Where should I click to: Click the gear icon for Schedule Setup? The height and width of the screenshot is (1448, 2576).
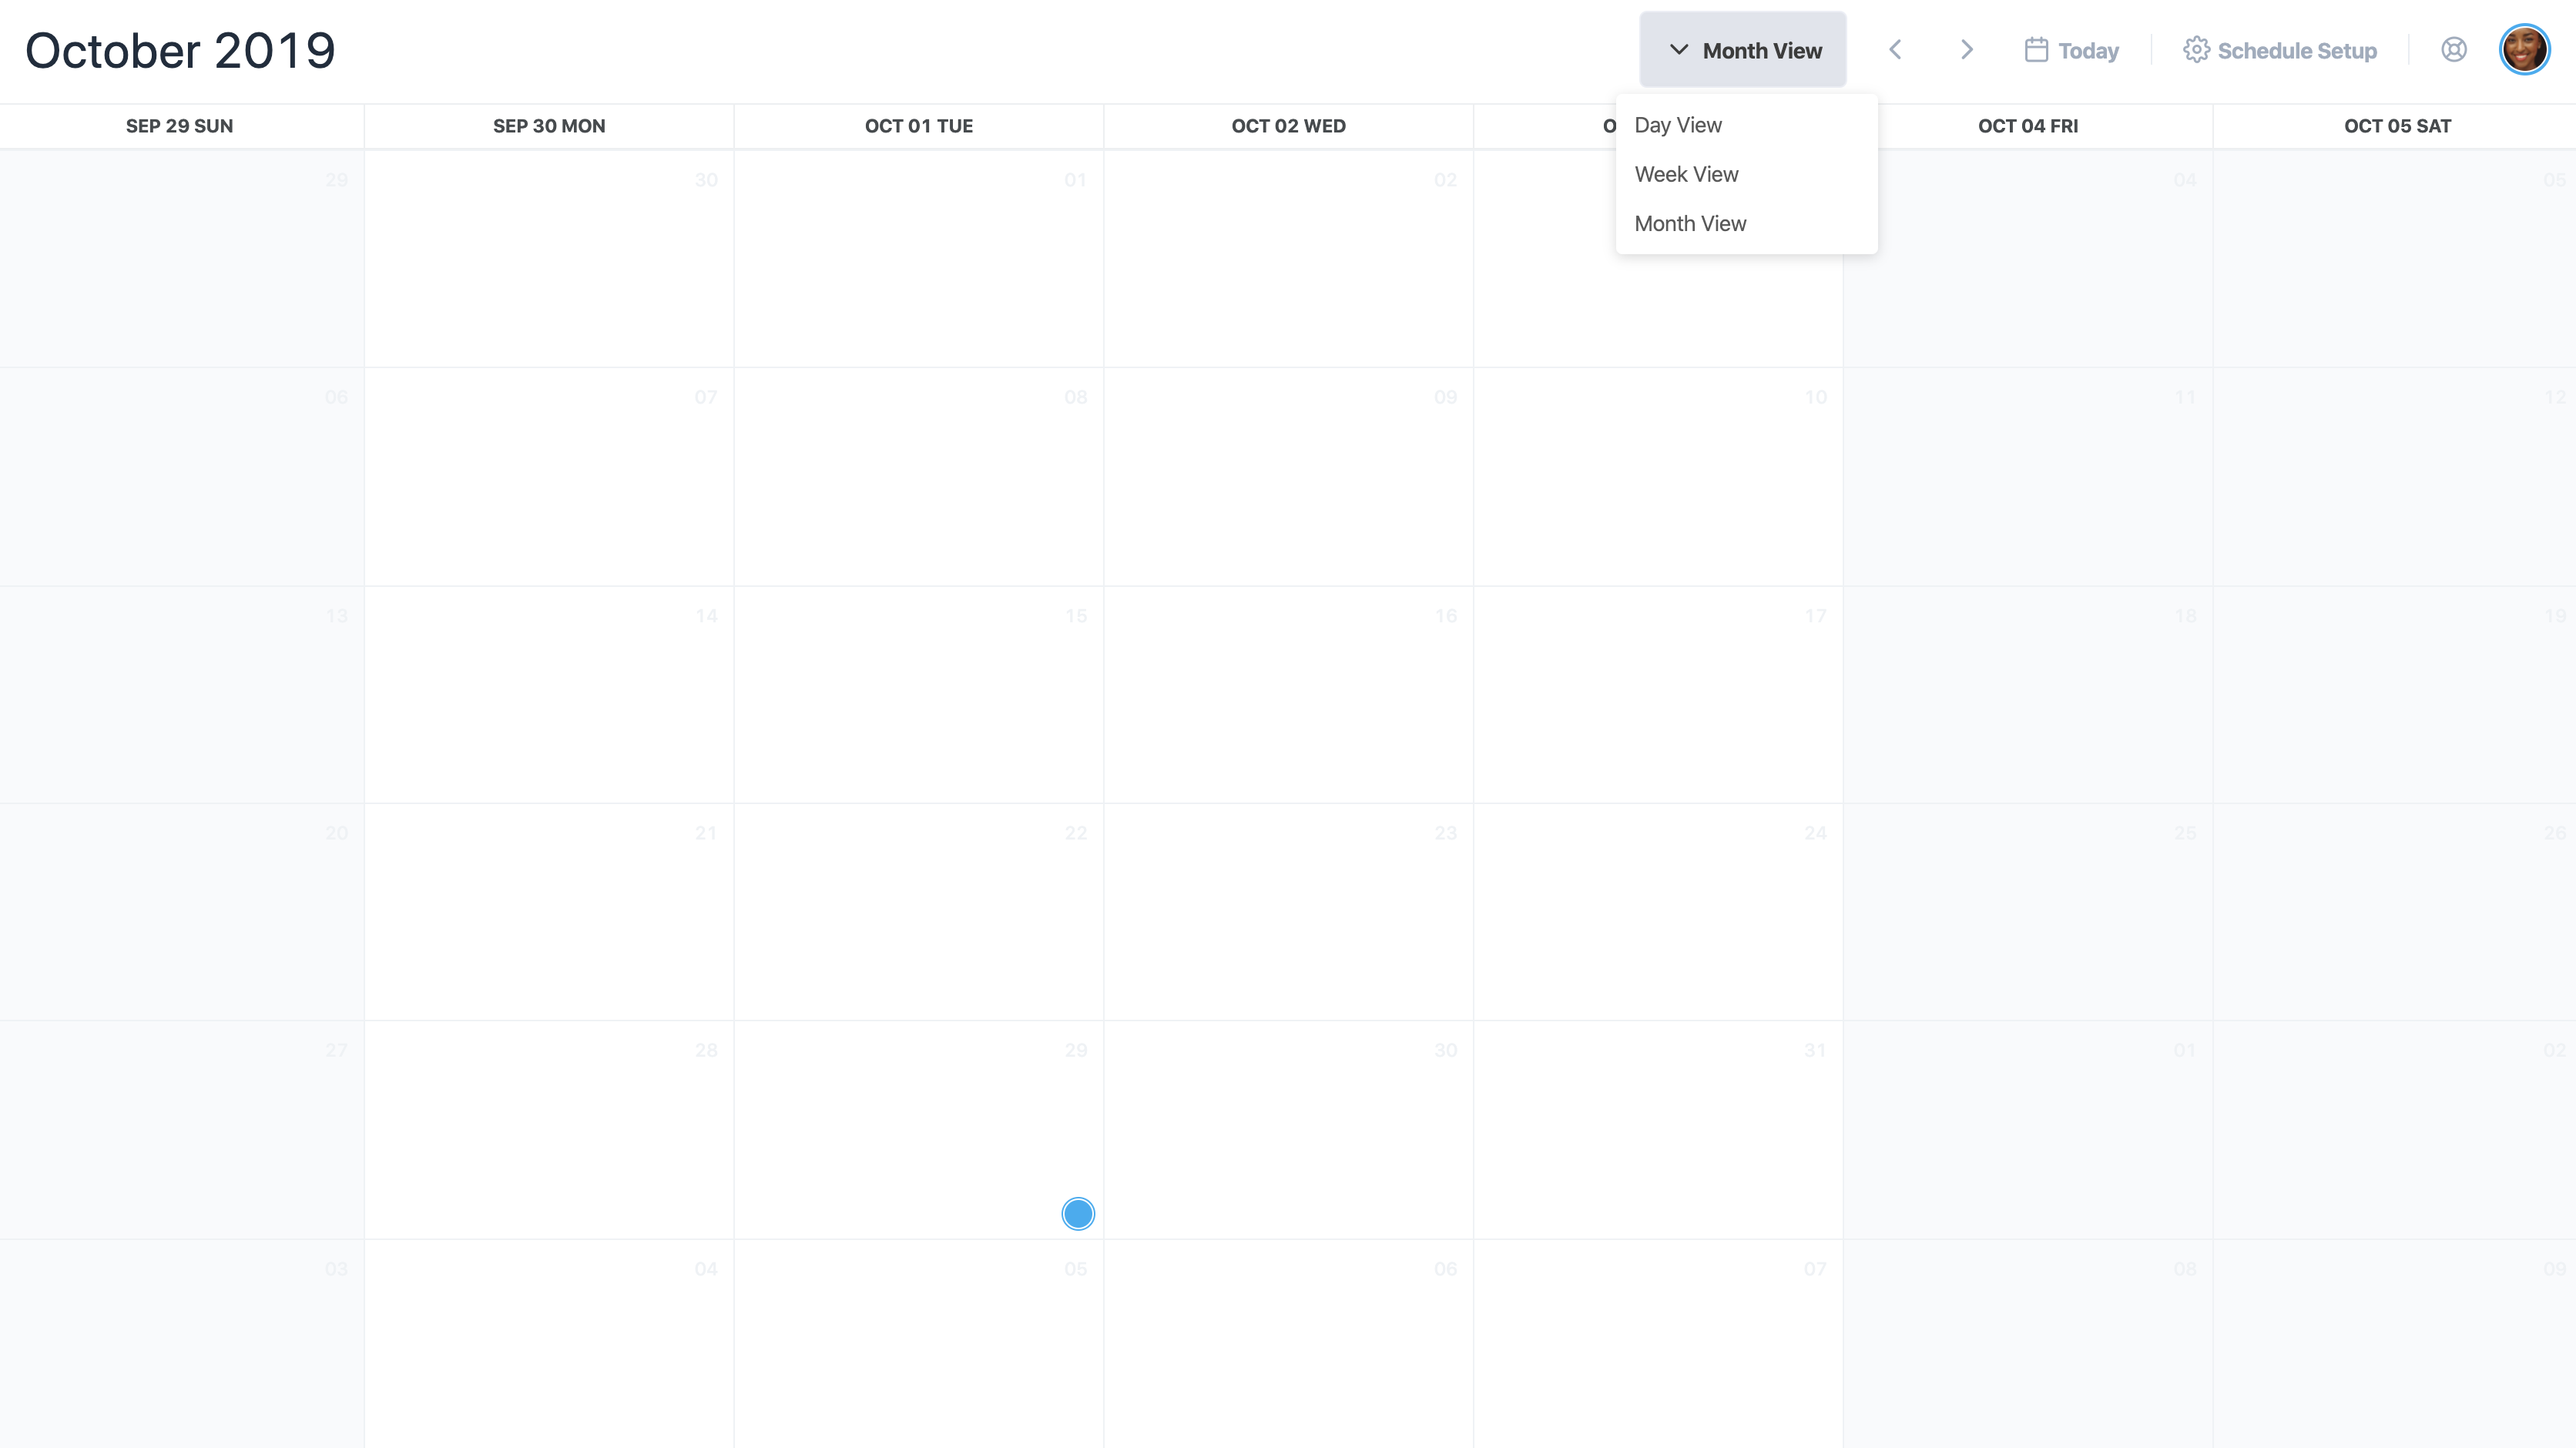pyautogui.click(x=2196, y=50)
